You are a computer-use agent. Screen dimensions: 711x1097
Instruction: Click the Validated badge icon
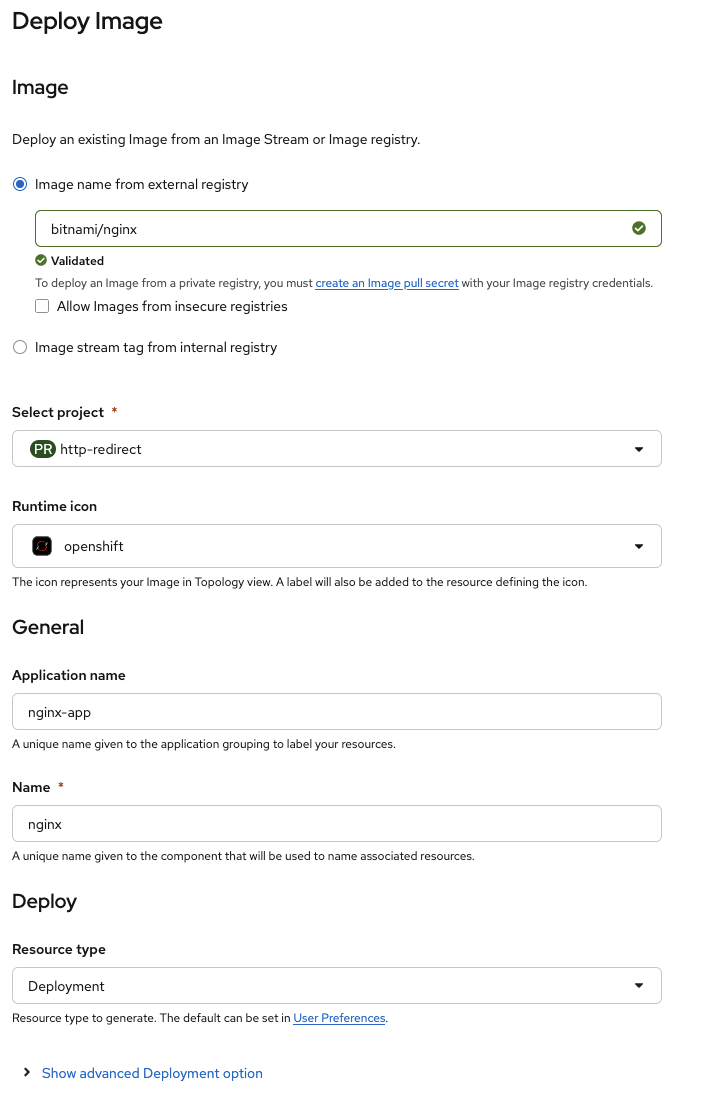(41, 260)
